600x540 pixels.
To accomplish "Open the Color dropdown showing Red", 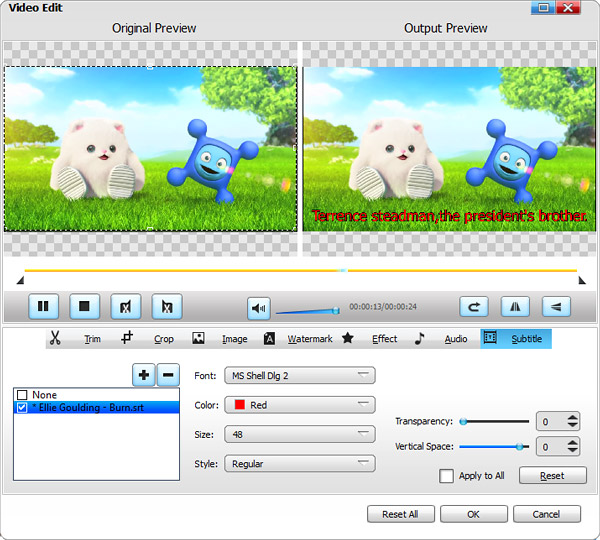I will [300, 405].
